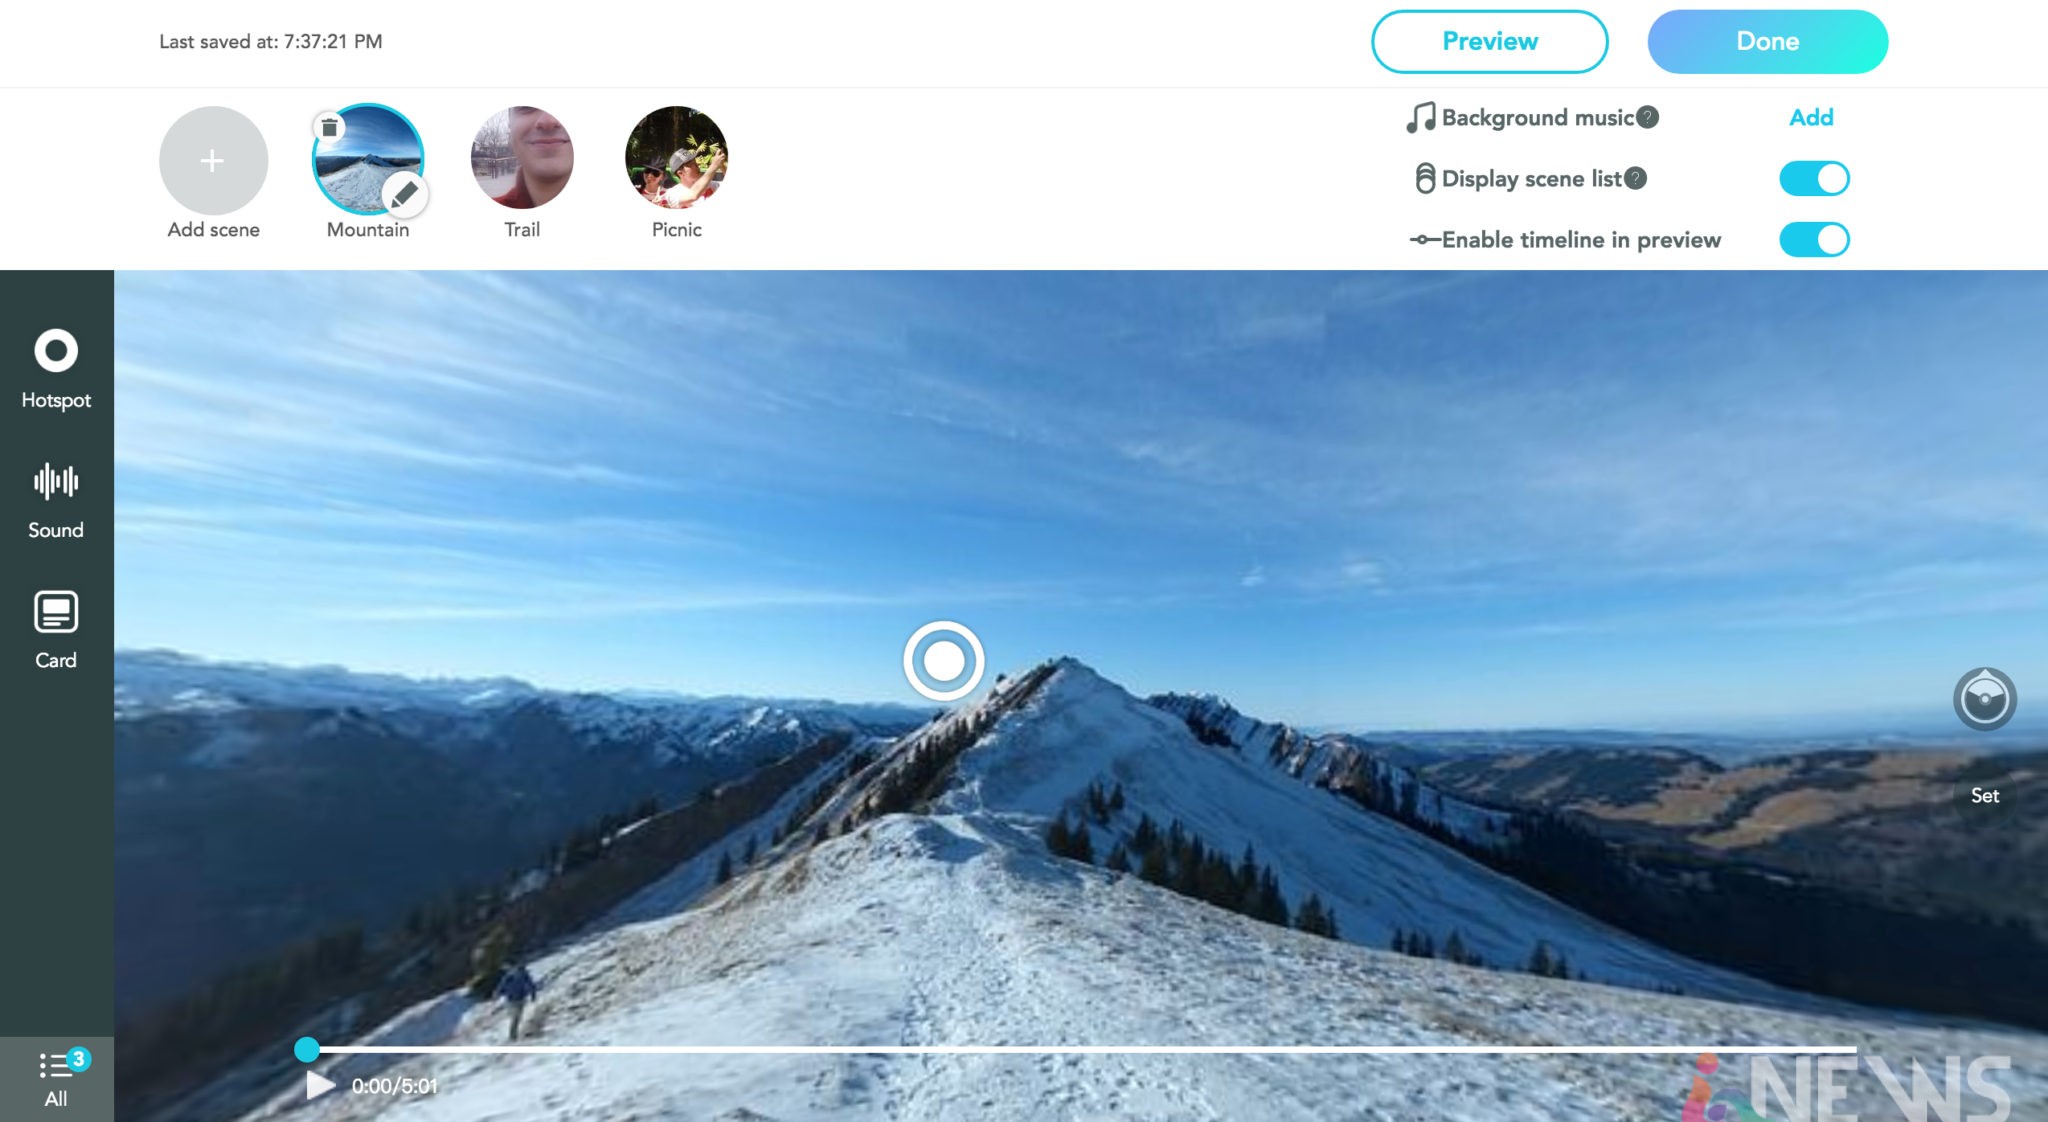The height and width of the screenshot is (1122, 2048).
Task: Open the Sound tool
Action: pos(56,500)
